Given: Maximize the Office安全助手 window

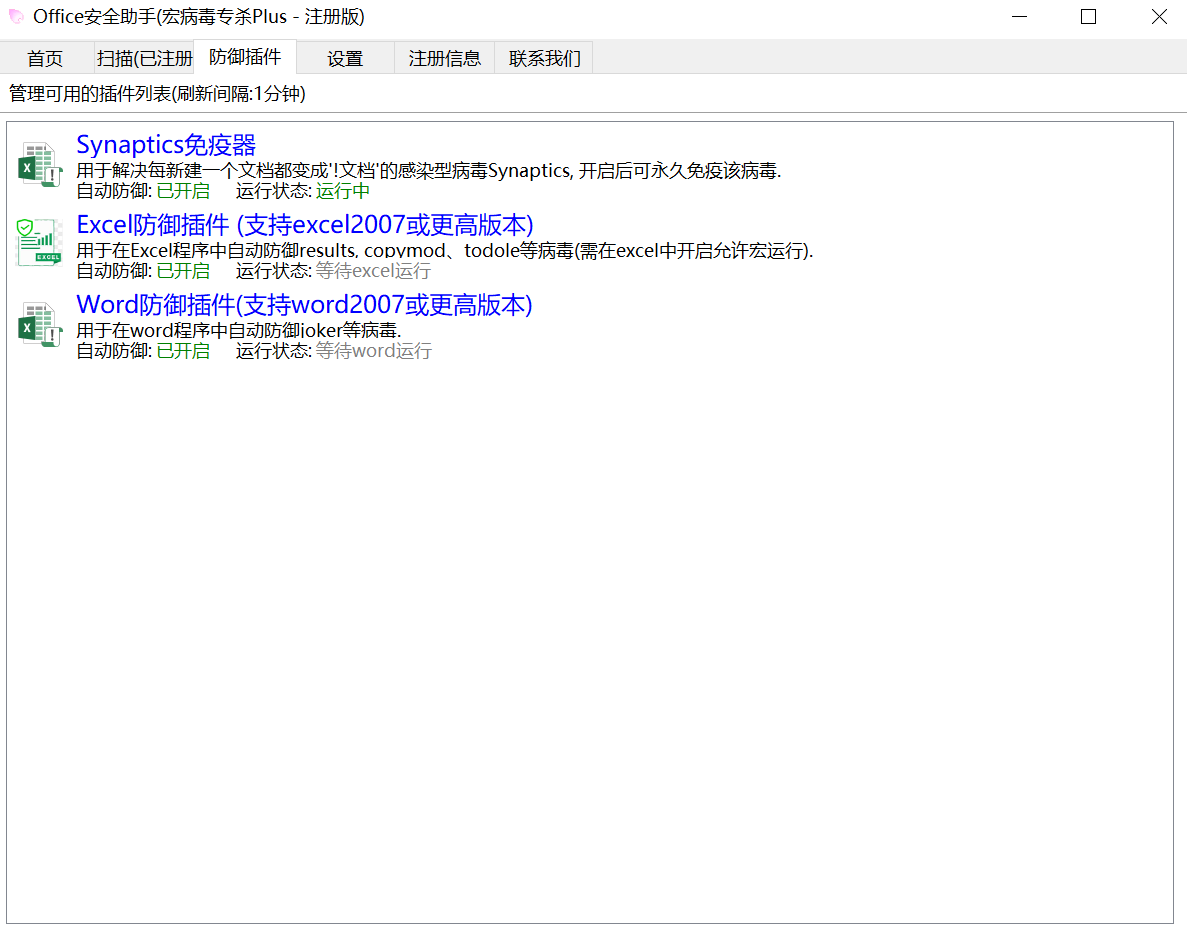Looking at the screenshot, I should [1089, 17].
